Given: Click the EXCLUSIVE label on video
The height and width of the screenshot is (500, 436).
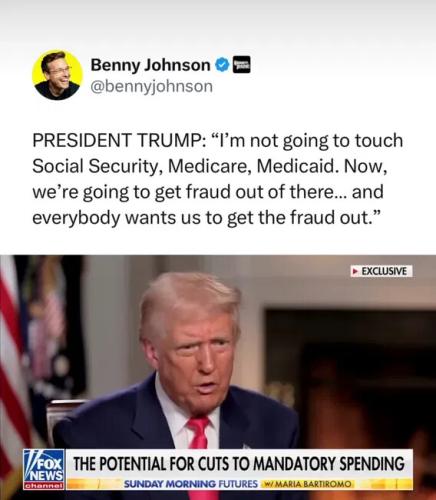Looking at the screenshot, I should (x=382, y=271).
